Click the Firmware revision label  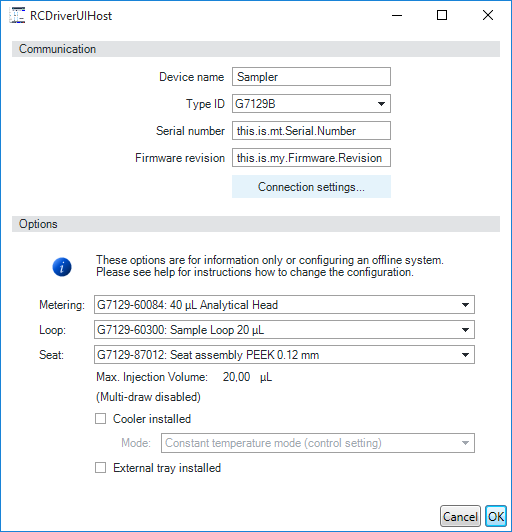pos(180,158)
